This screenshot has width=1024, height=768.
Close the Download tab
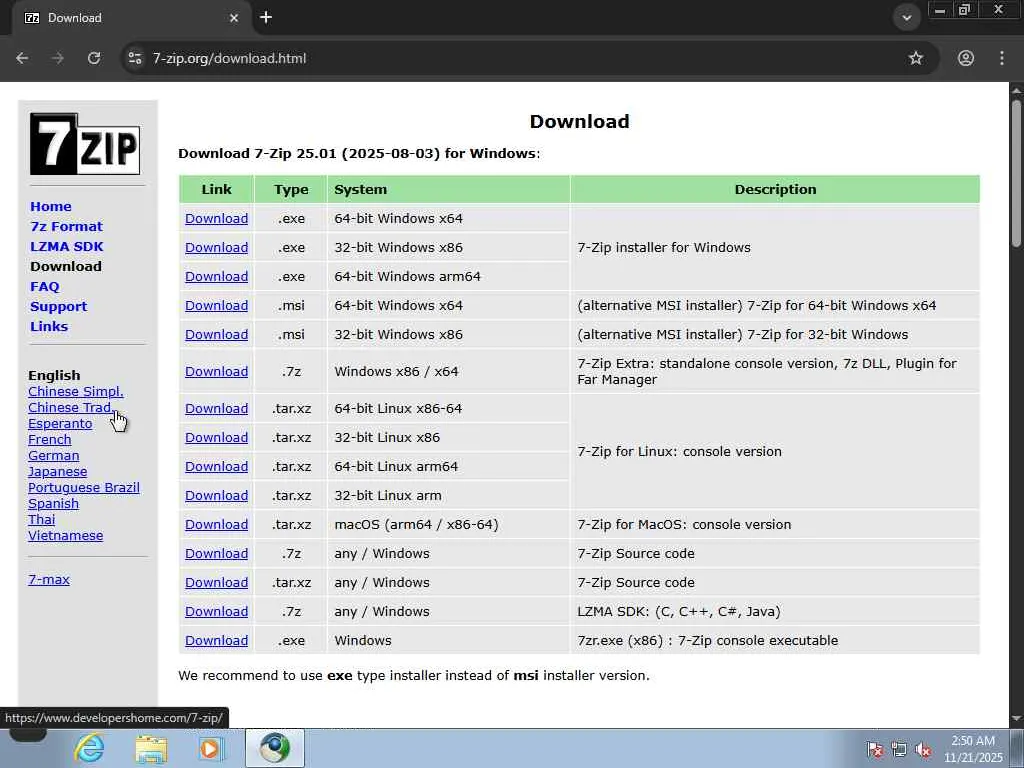(x=234, y=18)
